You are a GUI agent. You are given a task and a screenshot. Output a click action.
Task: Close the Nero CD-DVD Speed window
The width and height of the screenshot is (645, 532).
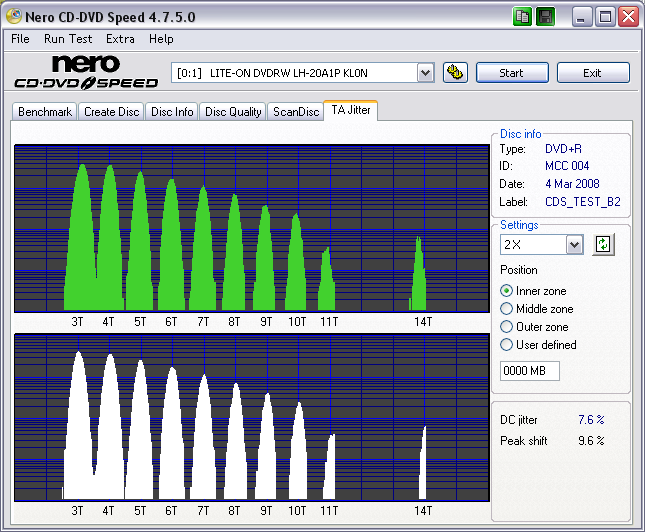click(629, 17)
